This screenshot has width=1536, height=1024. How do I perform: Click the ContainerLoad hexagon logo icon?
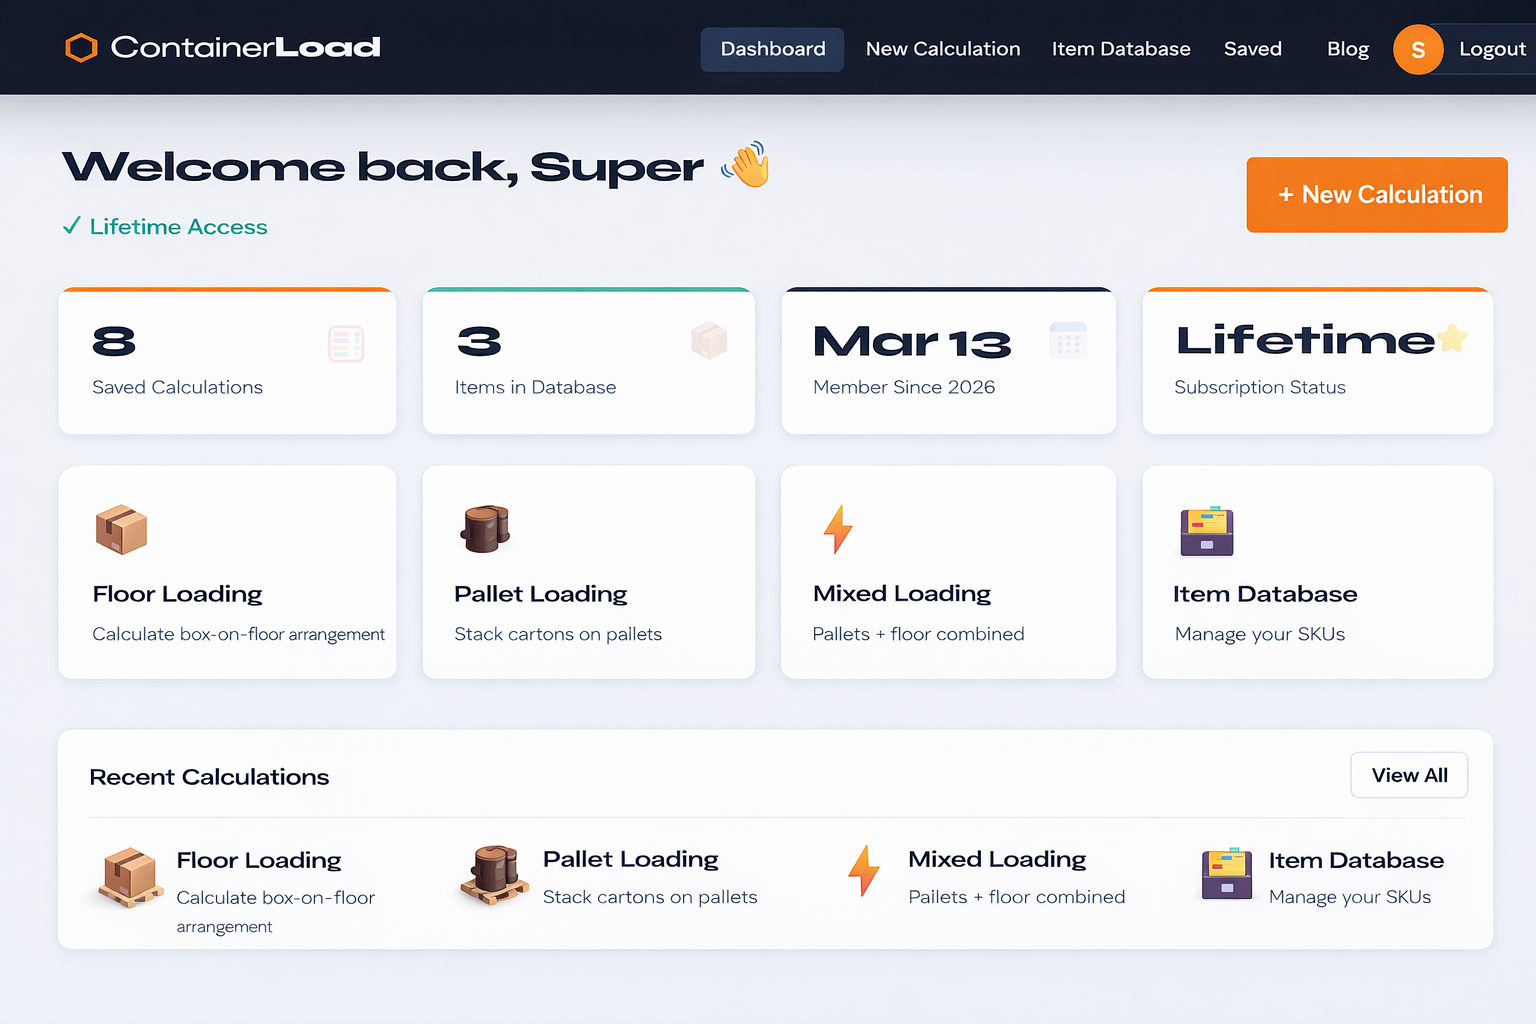click(x=80, y=47)
